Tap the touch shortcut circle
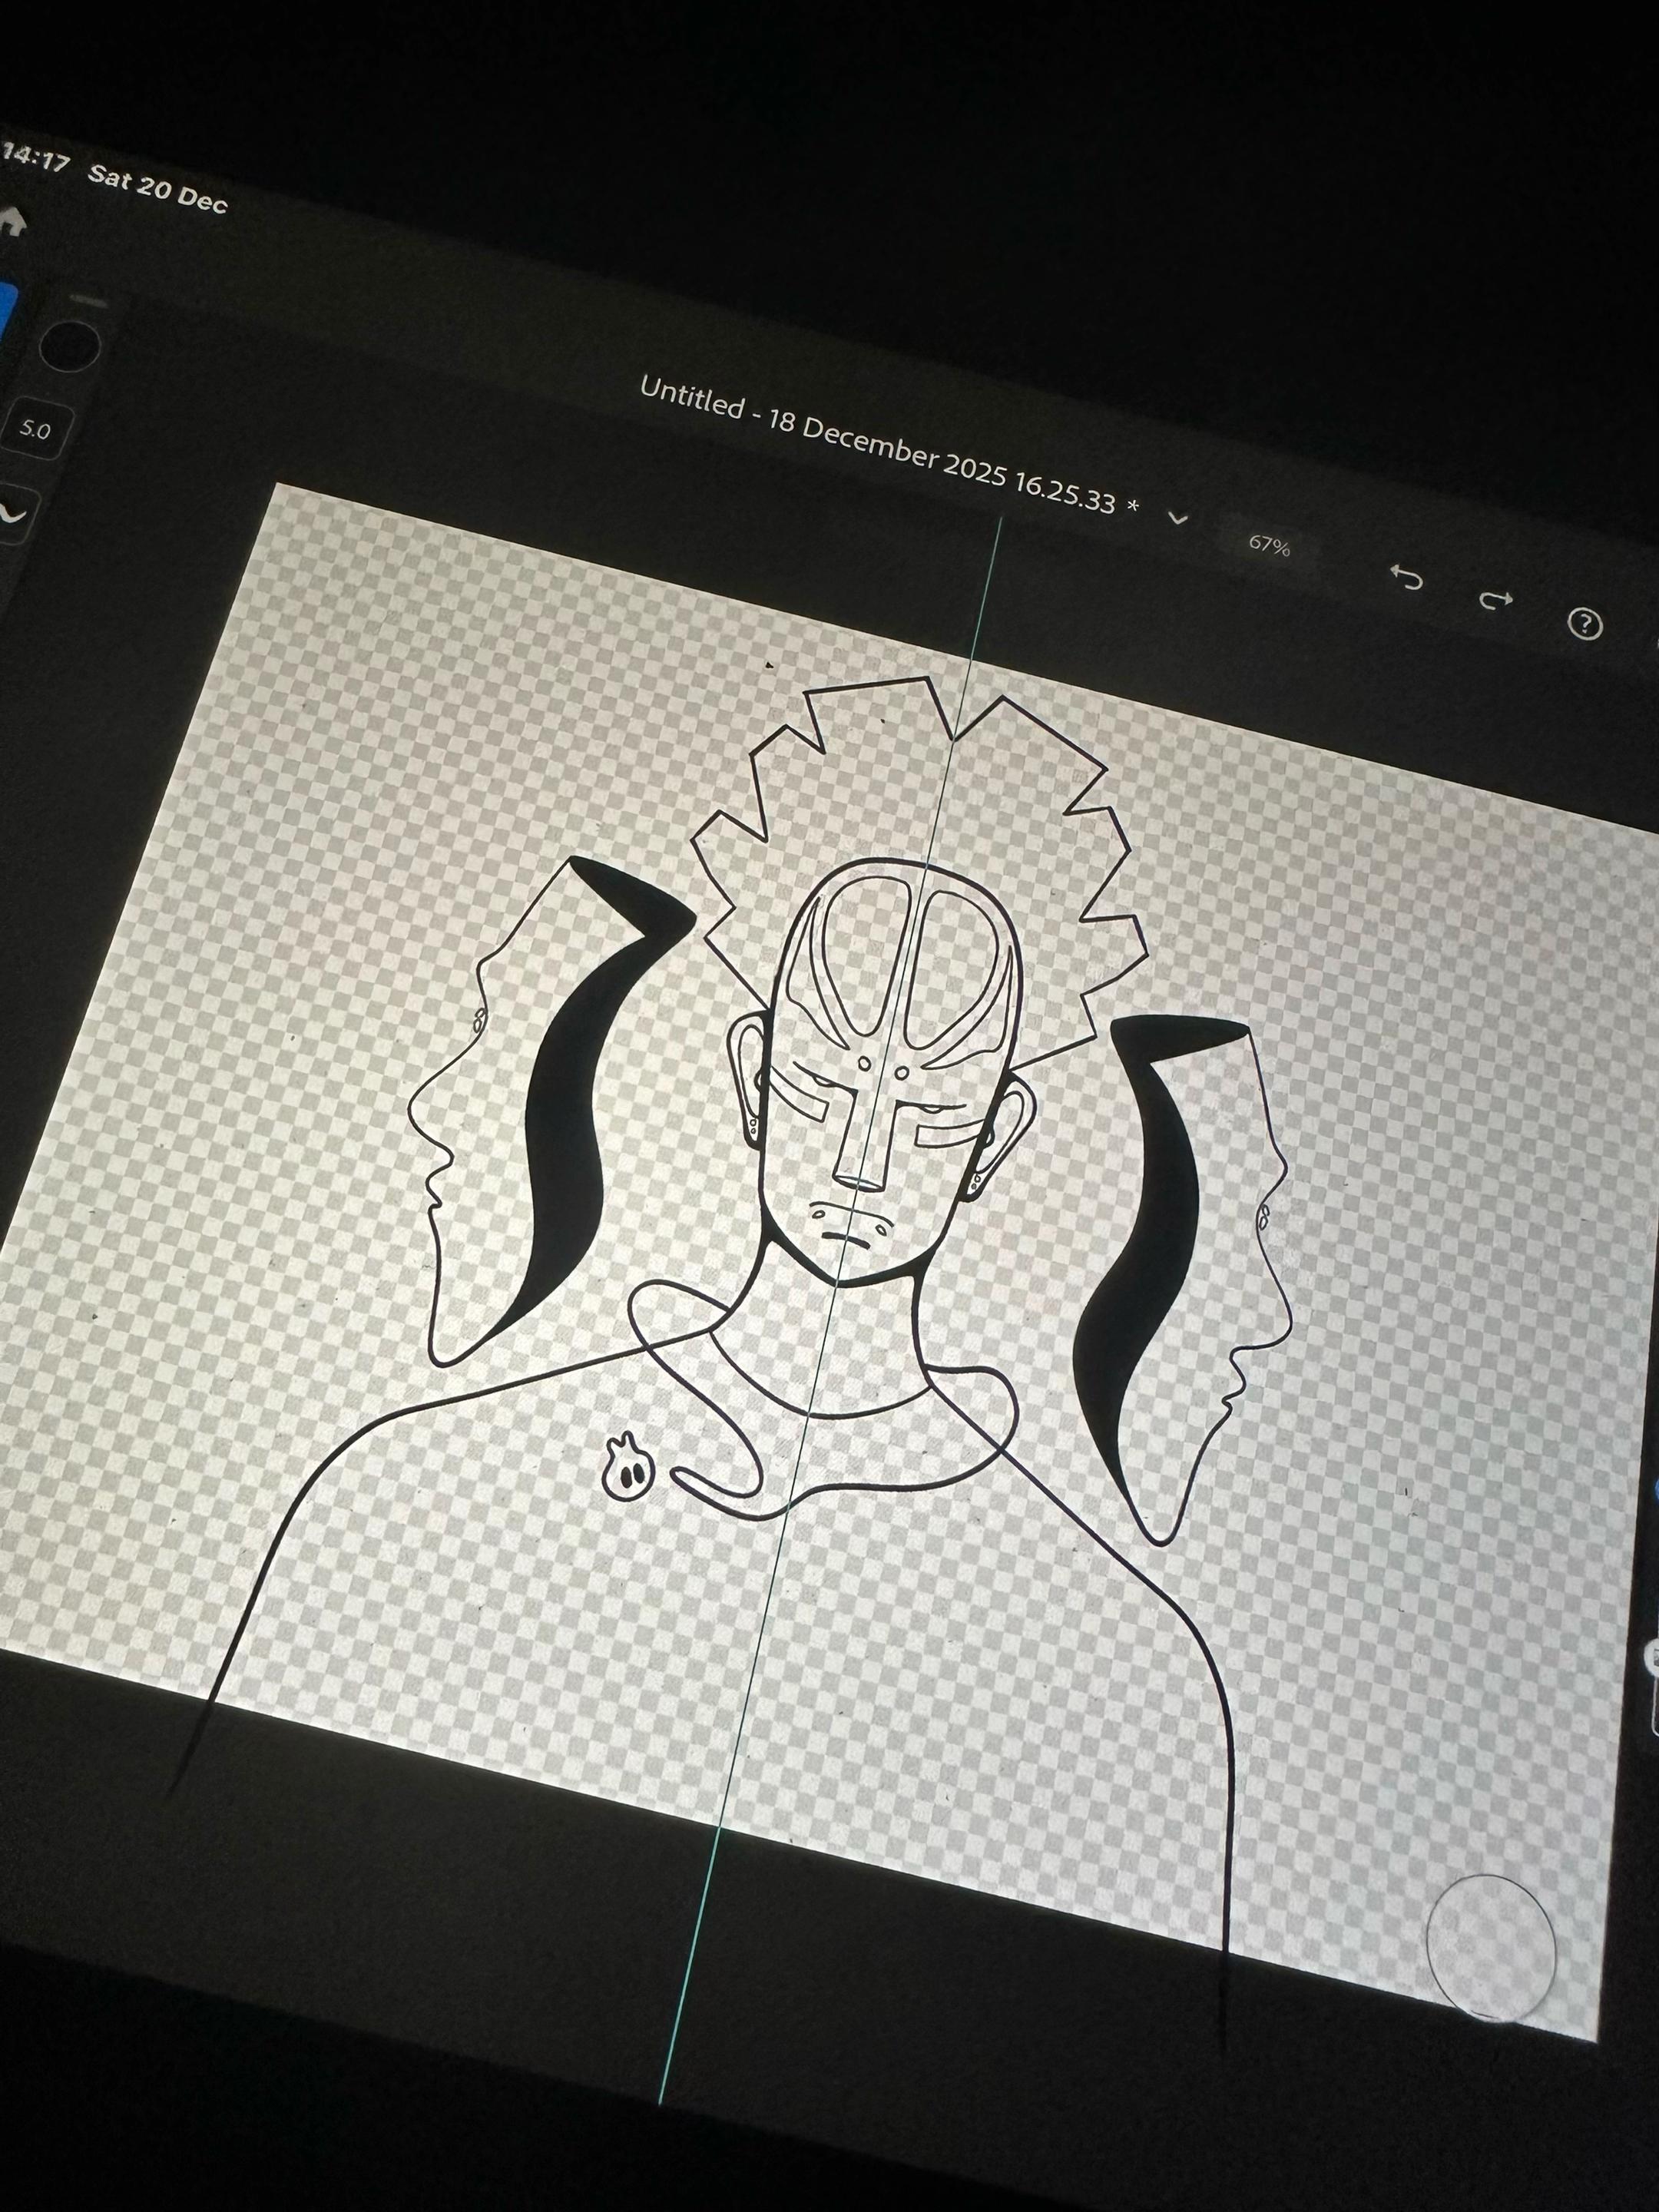 [1491, 1948]
